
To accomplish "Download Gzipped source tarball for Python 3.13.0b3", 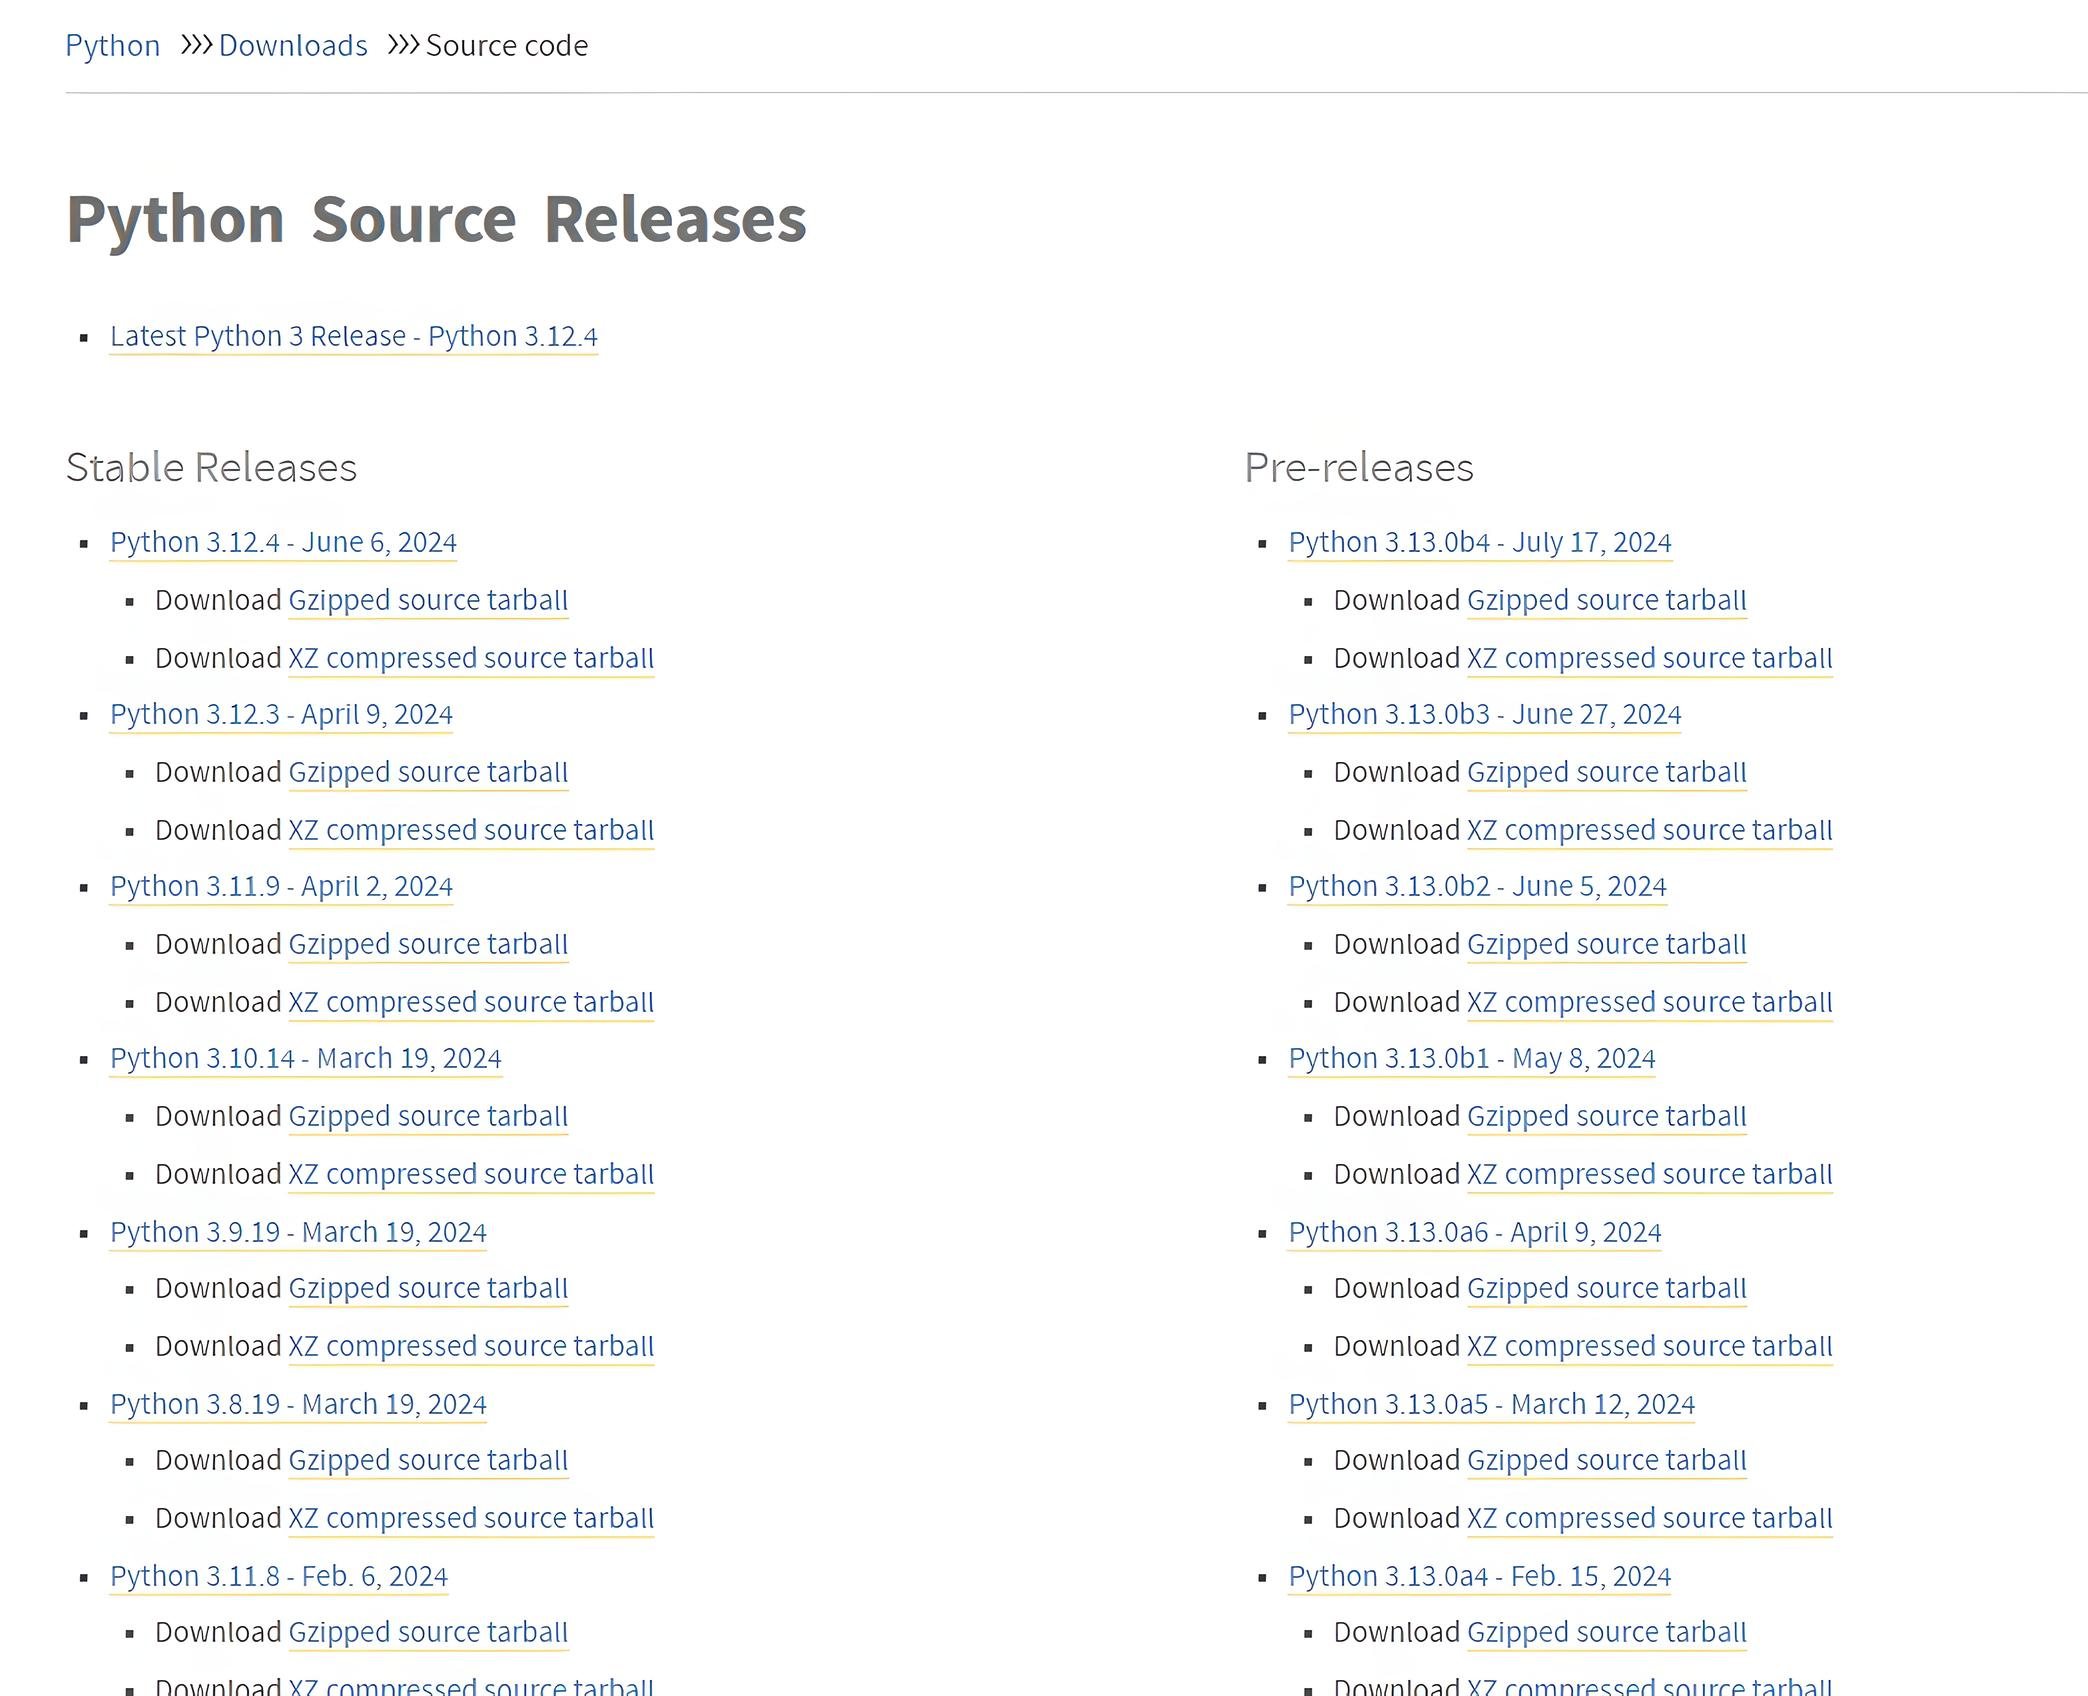I will coord(1606,772).
